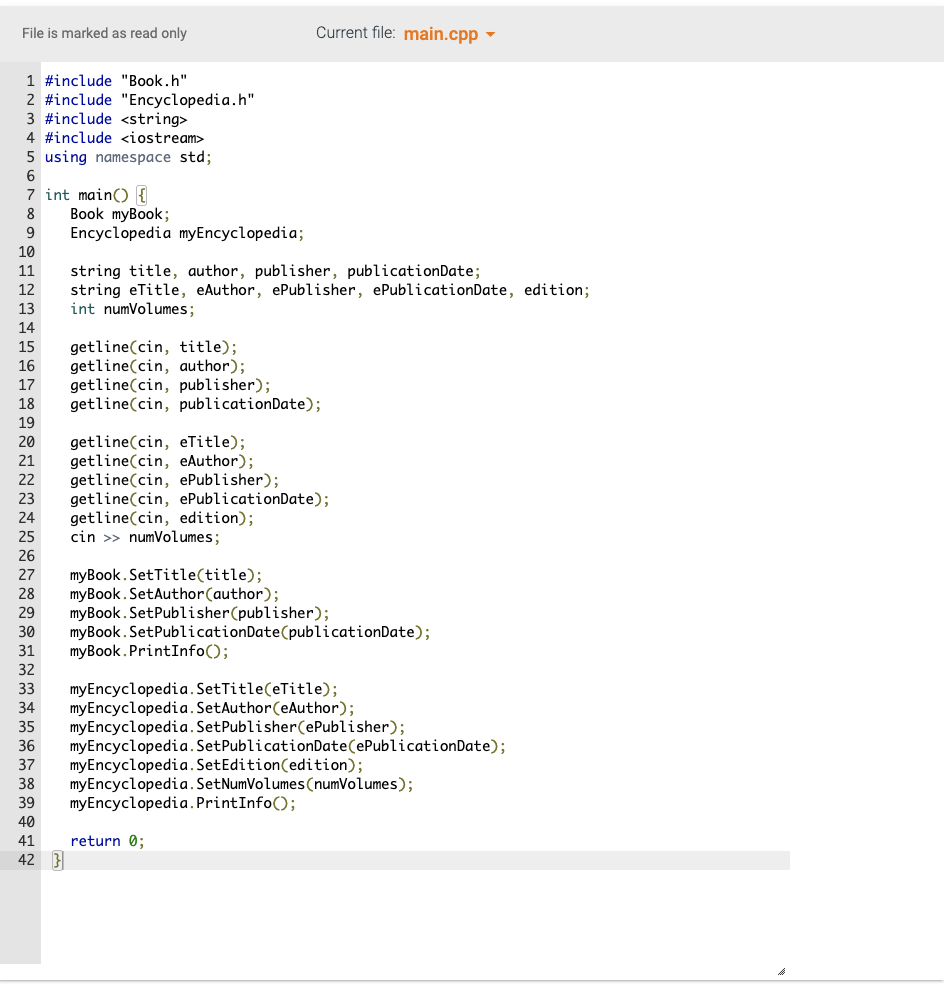Click 'myBook.SetTitle(title);' line
This screenshot has width=944, height=984.
click(x=166, y=575)
